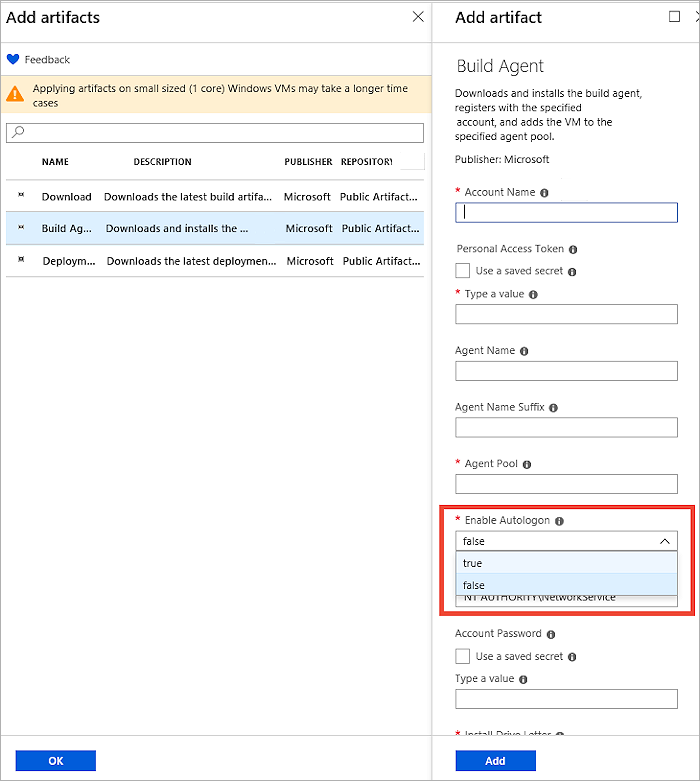
Task: Click the Account Name input field
Action: point(566,212)
